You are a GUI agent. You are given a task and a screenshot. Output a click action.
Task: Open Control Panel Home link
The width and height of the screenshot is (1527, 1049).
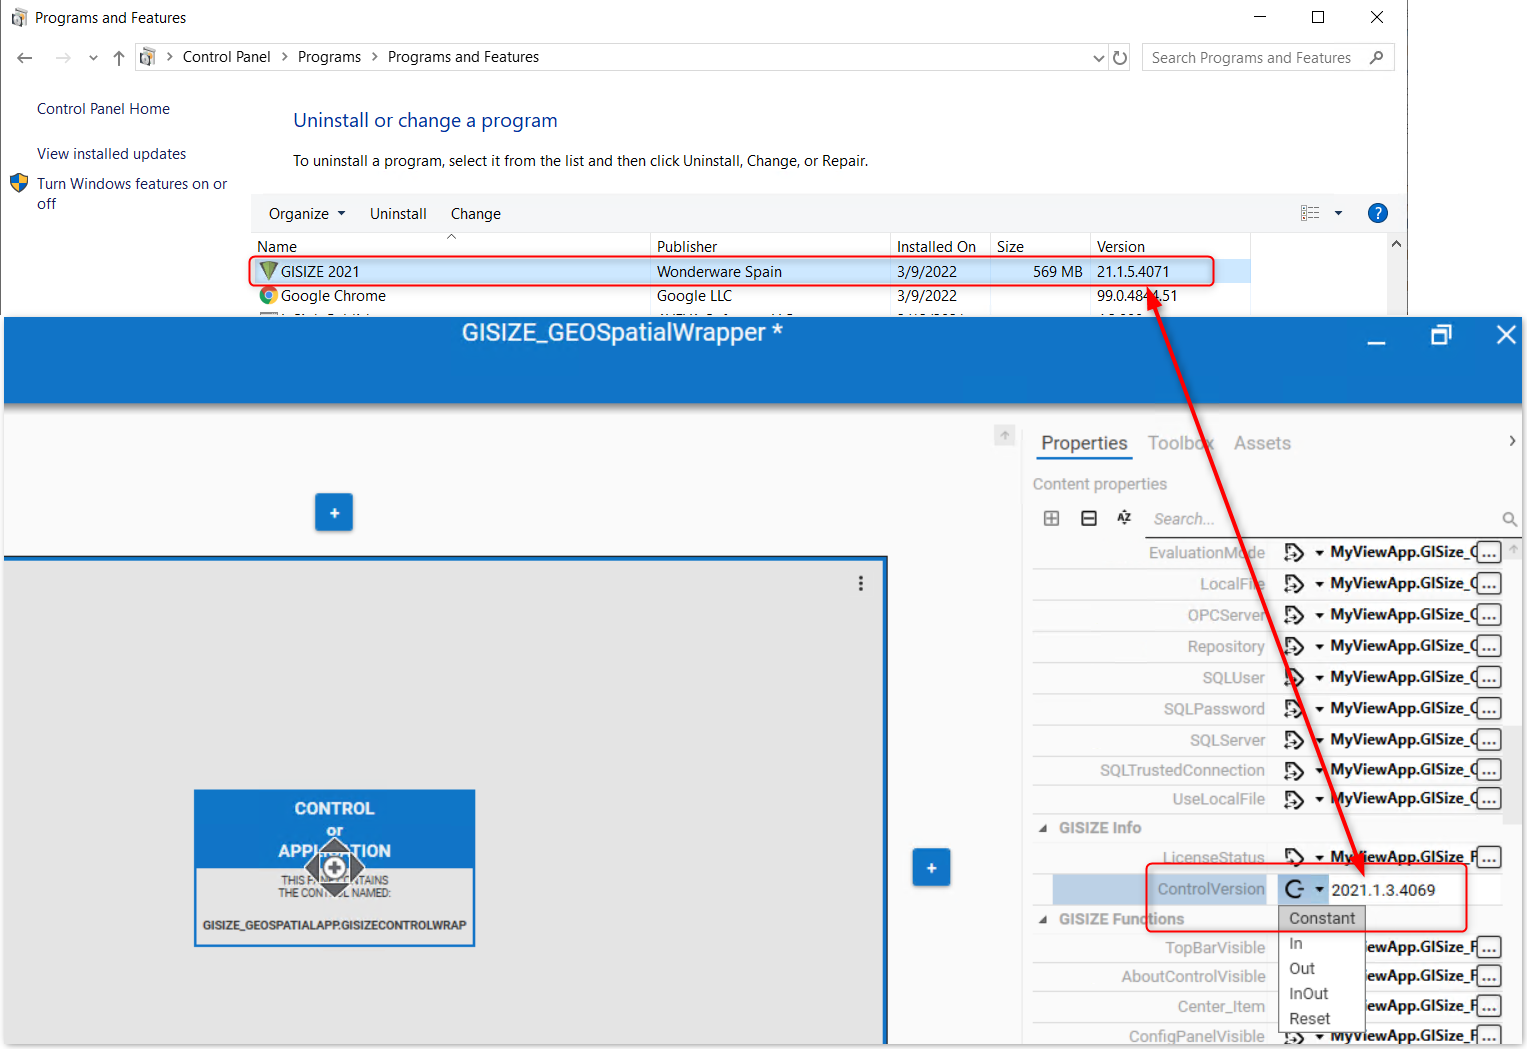coord(103,109)
